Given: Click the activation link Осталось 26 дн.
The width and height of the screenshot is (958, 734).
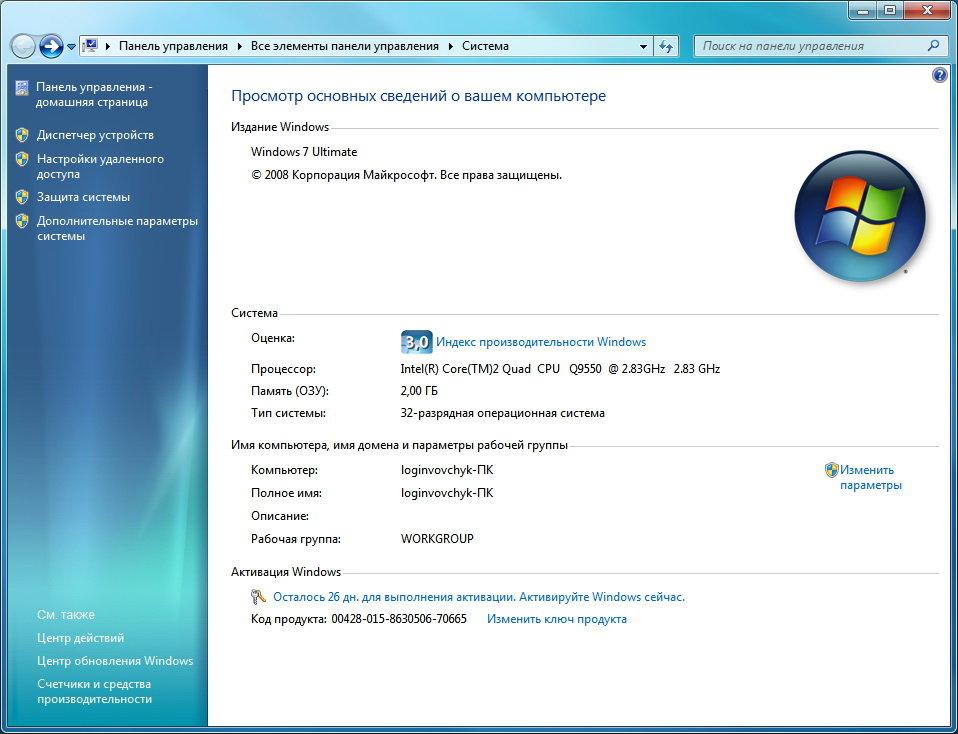Looking at the screenshot, I should (x=479, y=597).
